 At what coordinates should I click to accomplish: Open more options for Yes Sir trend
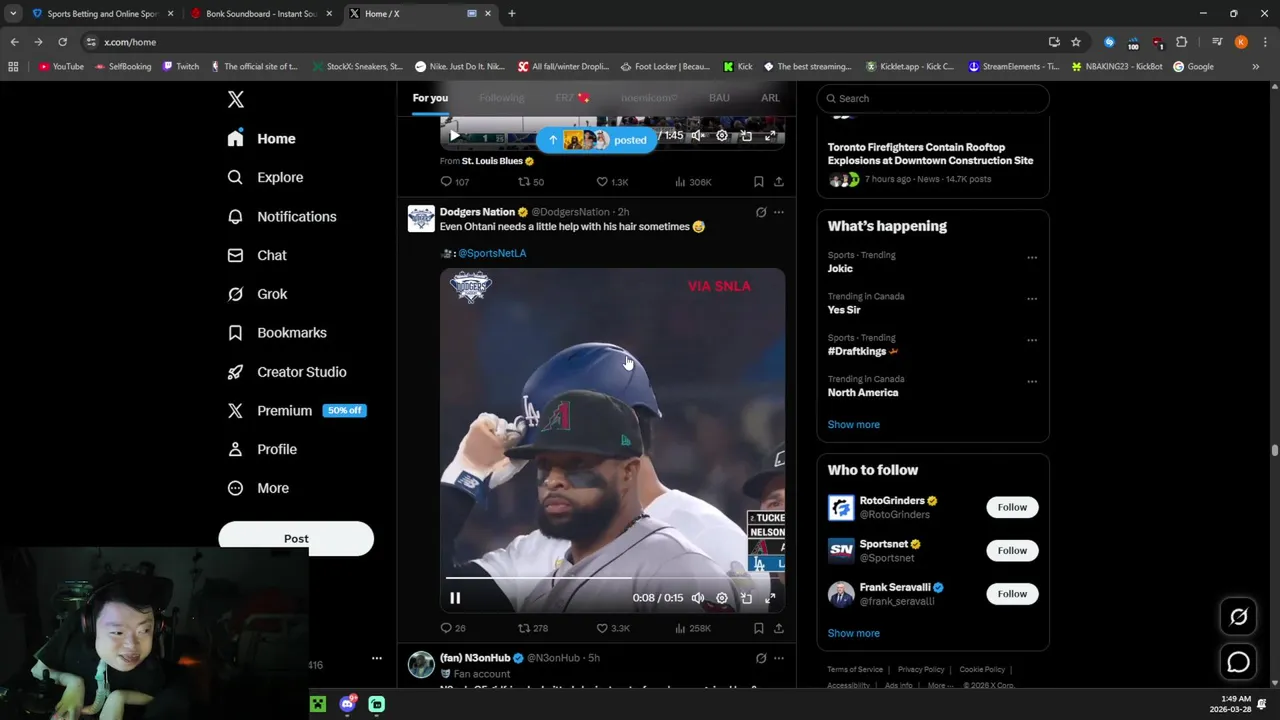tap(1032, 299)
